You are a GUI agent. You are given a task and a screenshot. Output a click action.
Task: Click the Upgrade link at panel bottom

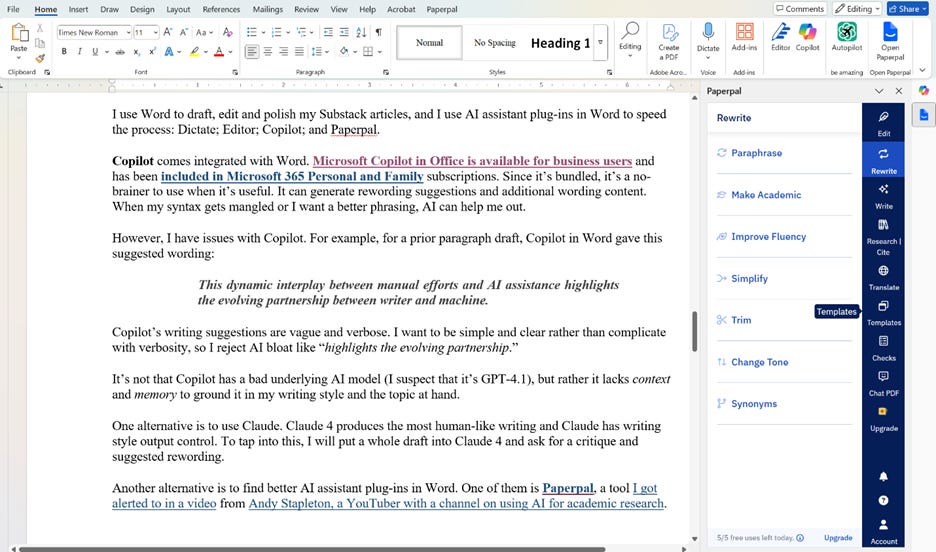click(x=838, y=538)
